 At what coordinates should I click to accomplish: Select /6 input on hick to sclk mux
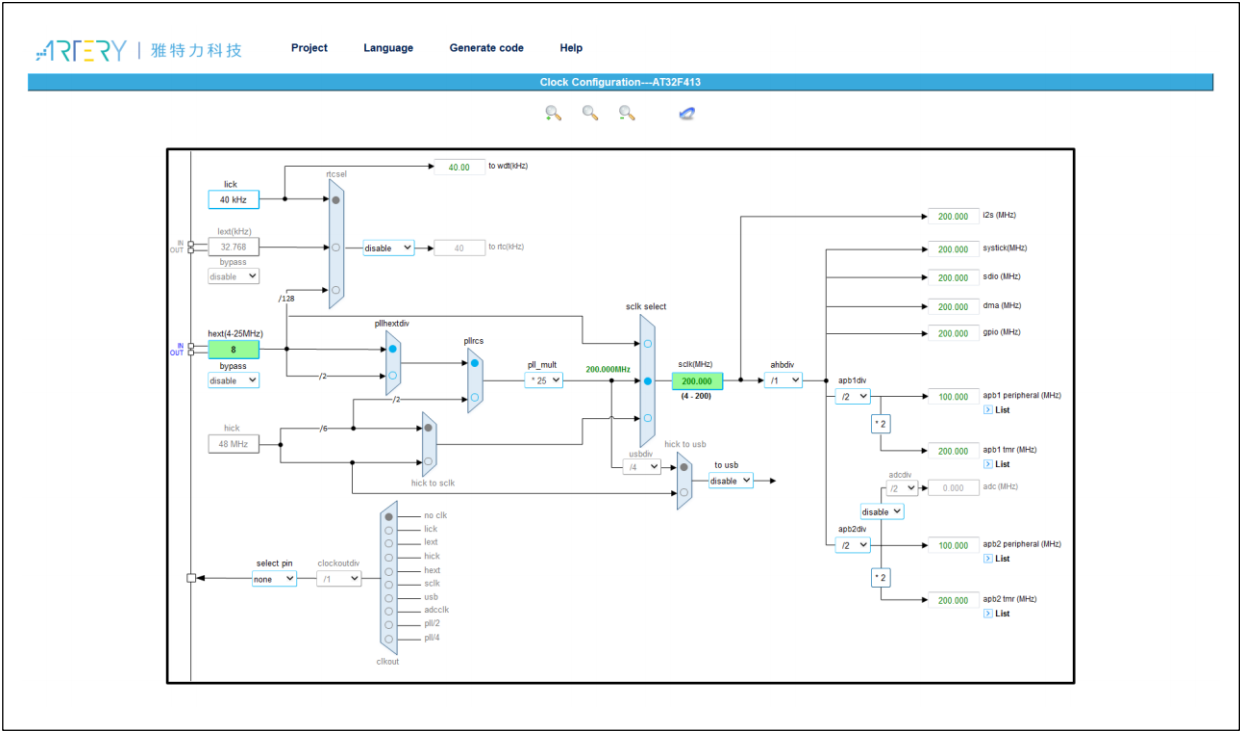428,428
